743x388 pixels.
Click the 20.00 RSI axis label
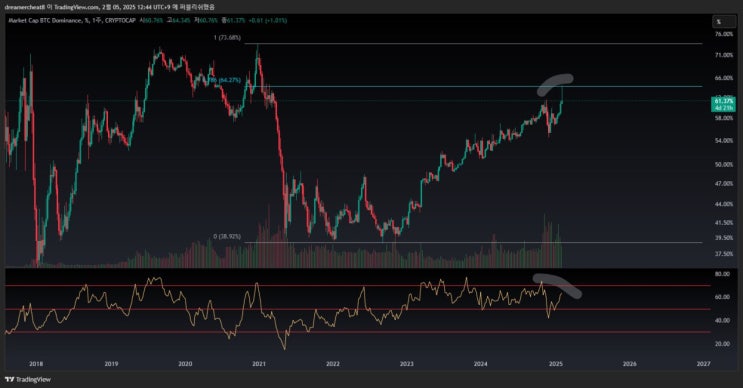pyautogui.click(x=722, y=344)
